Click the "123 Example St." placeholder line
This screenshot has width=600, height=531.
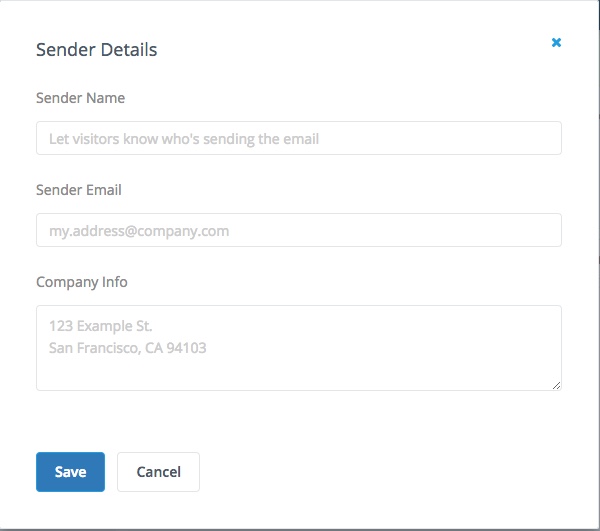100,326
